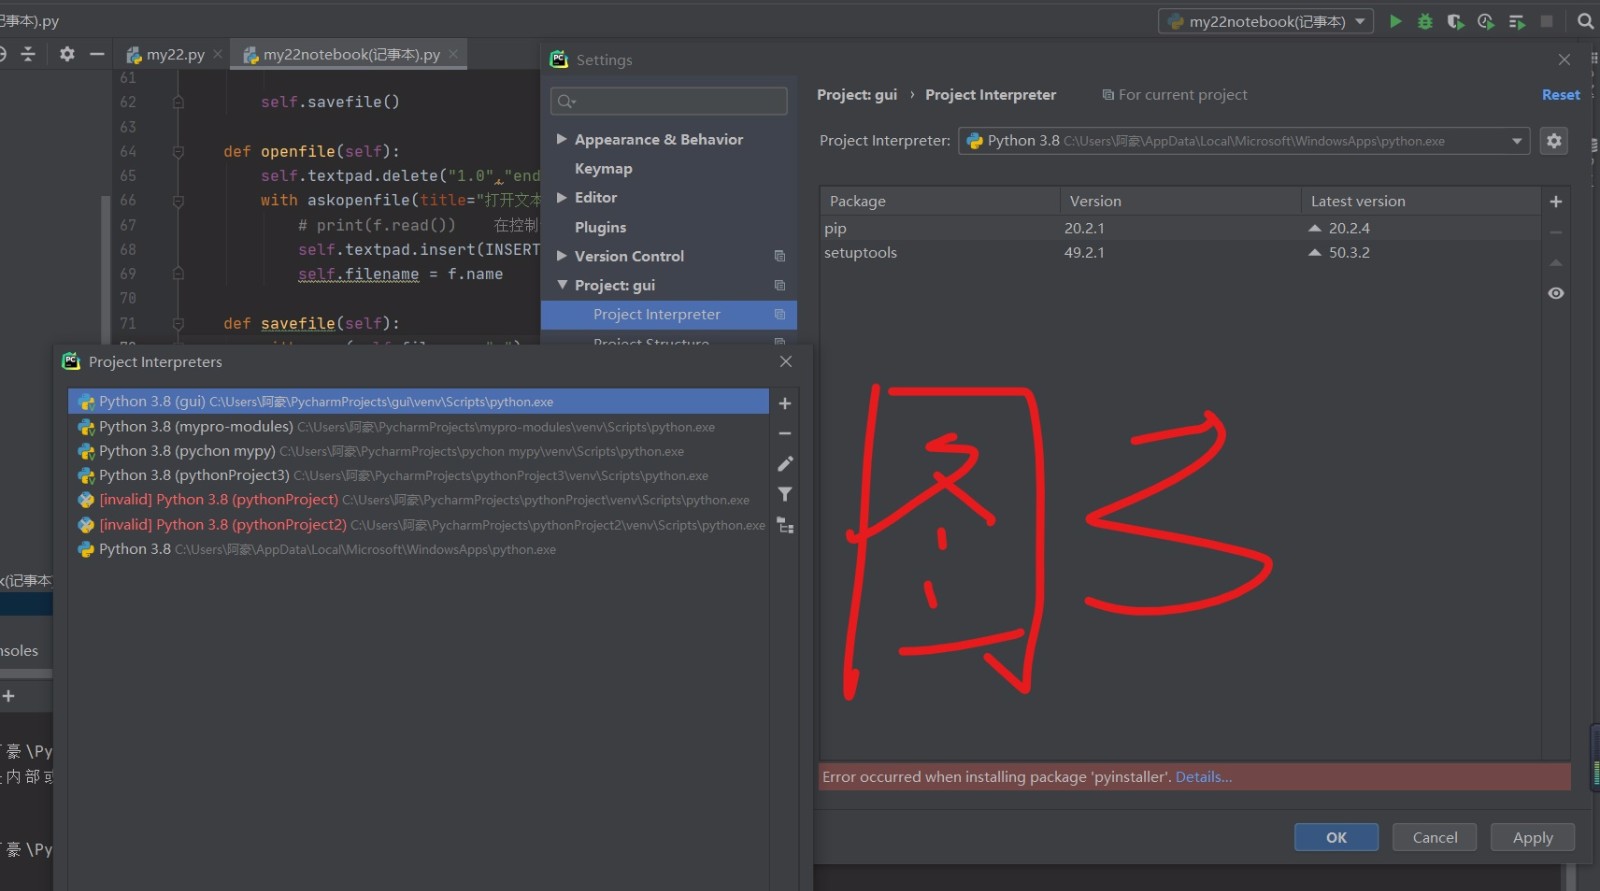Expand Version Control settings

[562, 256]
